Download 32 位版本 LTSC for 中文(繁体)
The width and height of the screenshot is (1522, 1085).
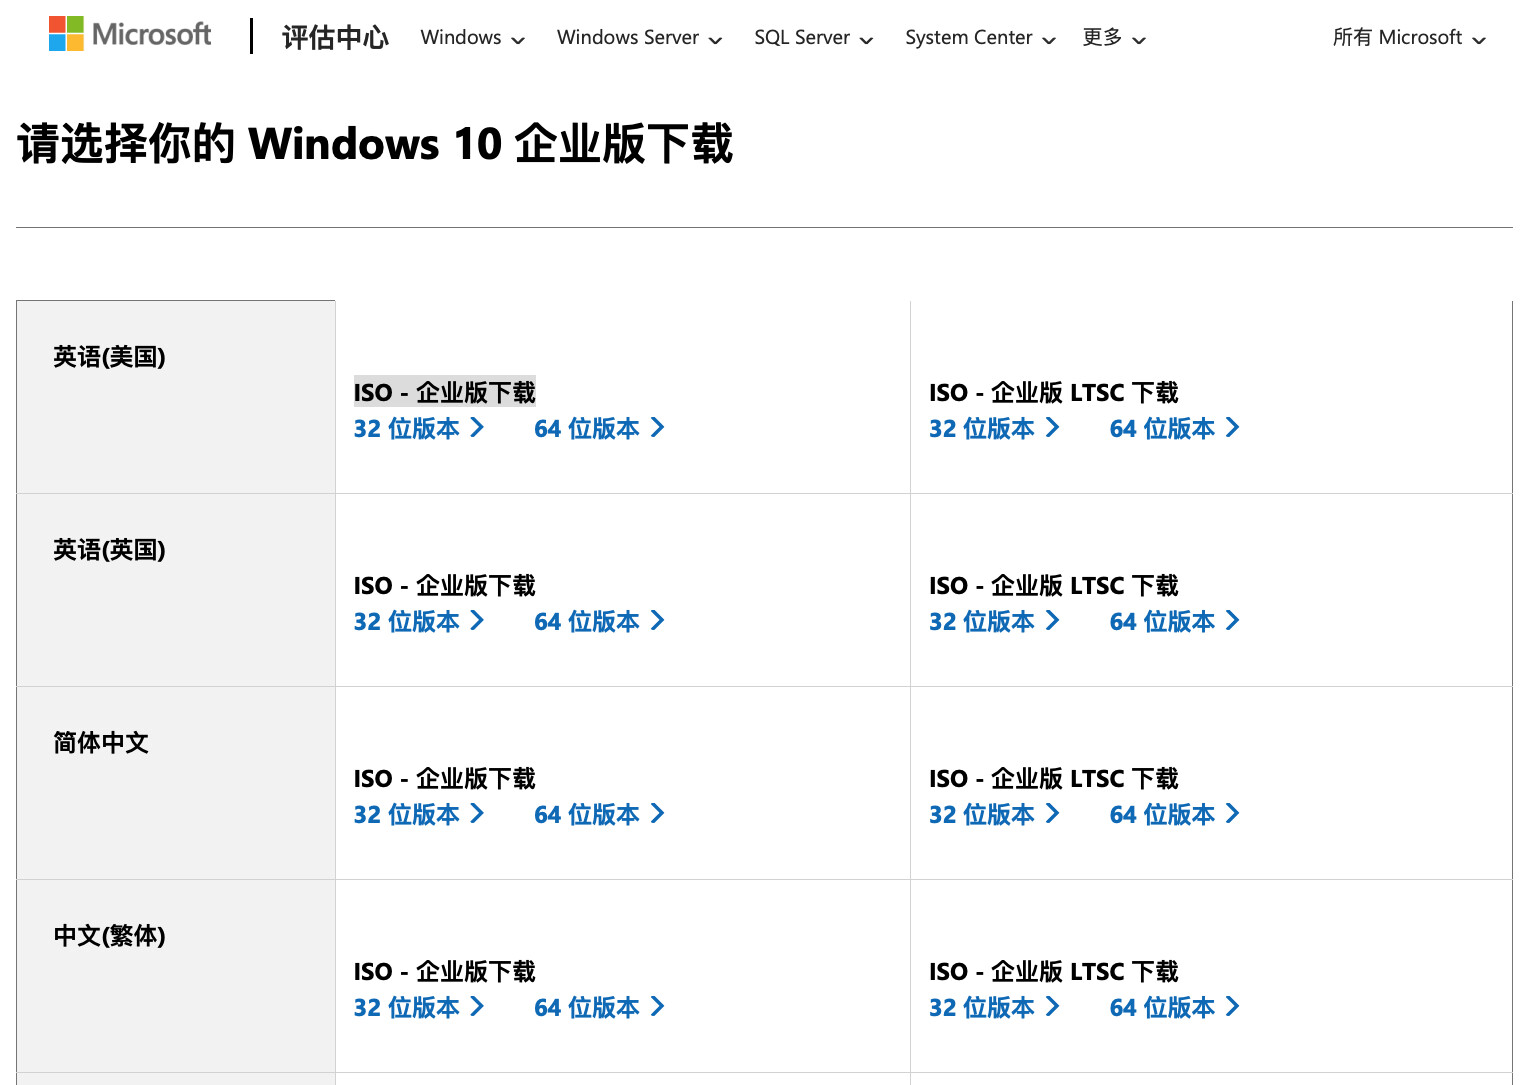coord(995,1007)
